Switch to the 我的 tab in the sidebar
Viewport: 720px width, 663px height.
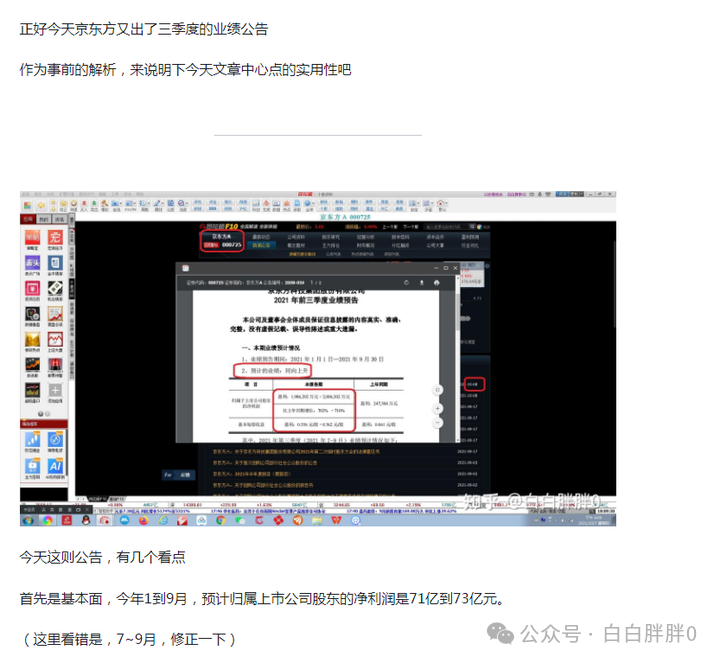coord(44,219)
